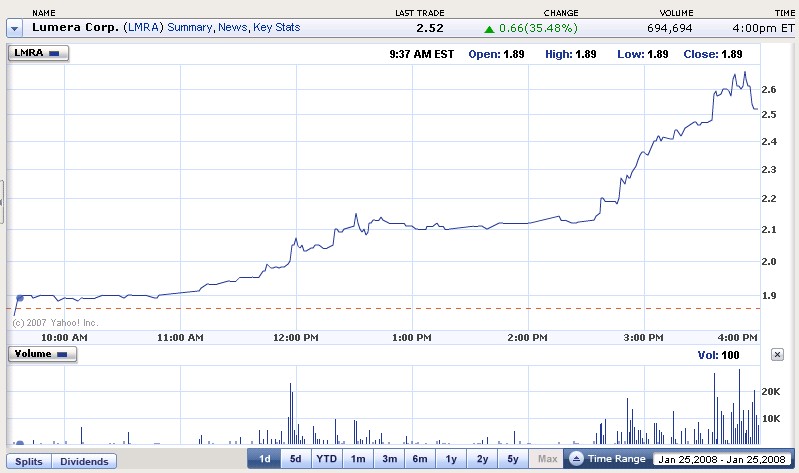Click the 12:00 PM axis label

click(x=296, y=337)
